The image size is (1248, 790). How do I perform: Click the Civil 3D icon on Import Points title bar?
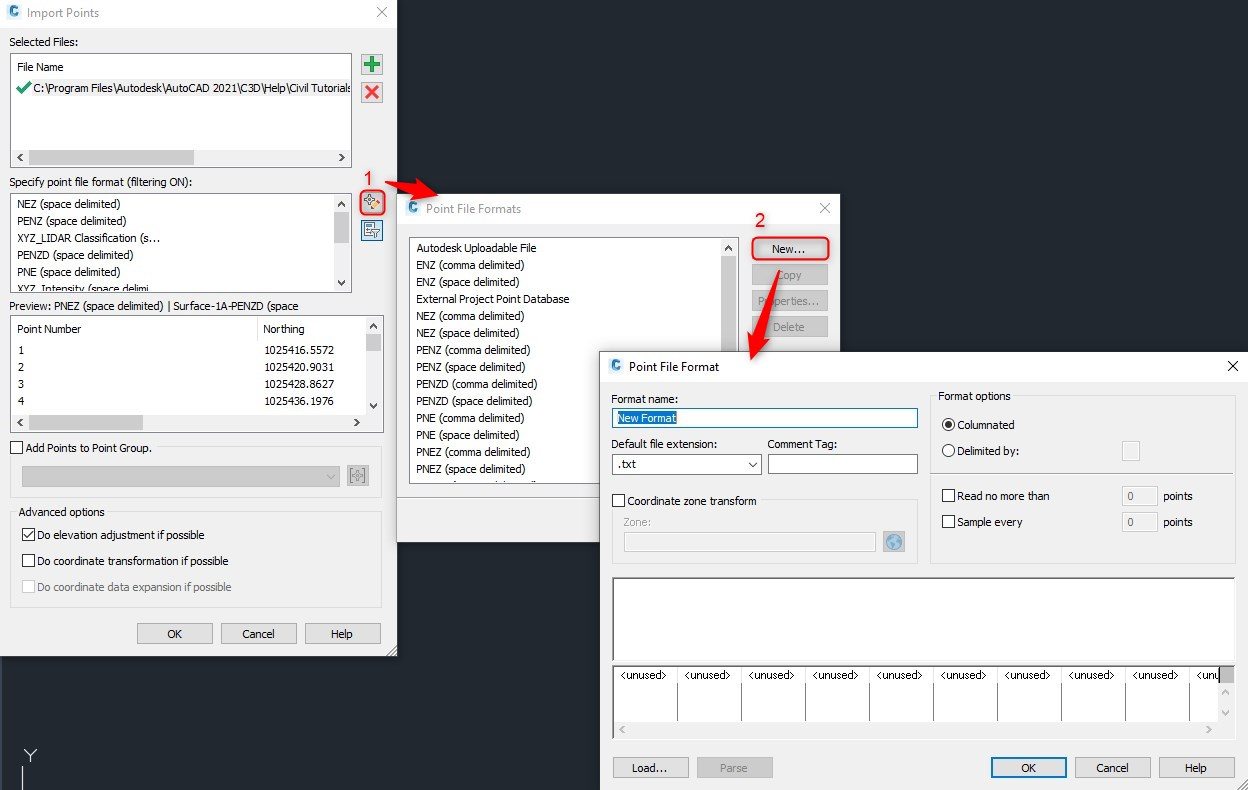14,13
